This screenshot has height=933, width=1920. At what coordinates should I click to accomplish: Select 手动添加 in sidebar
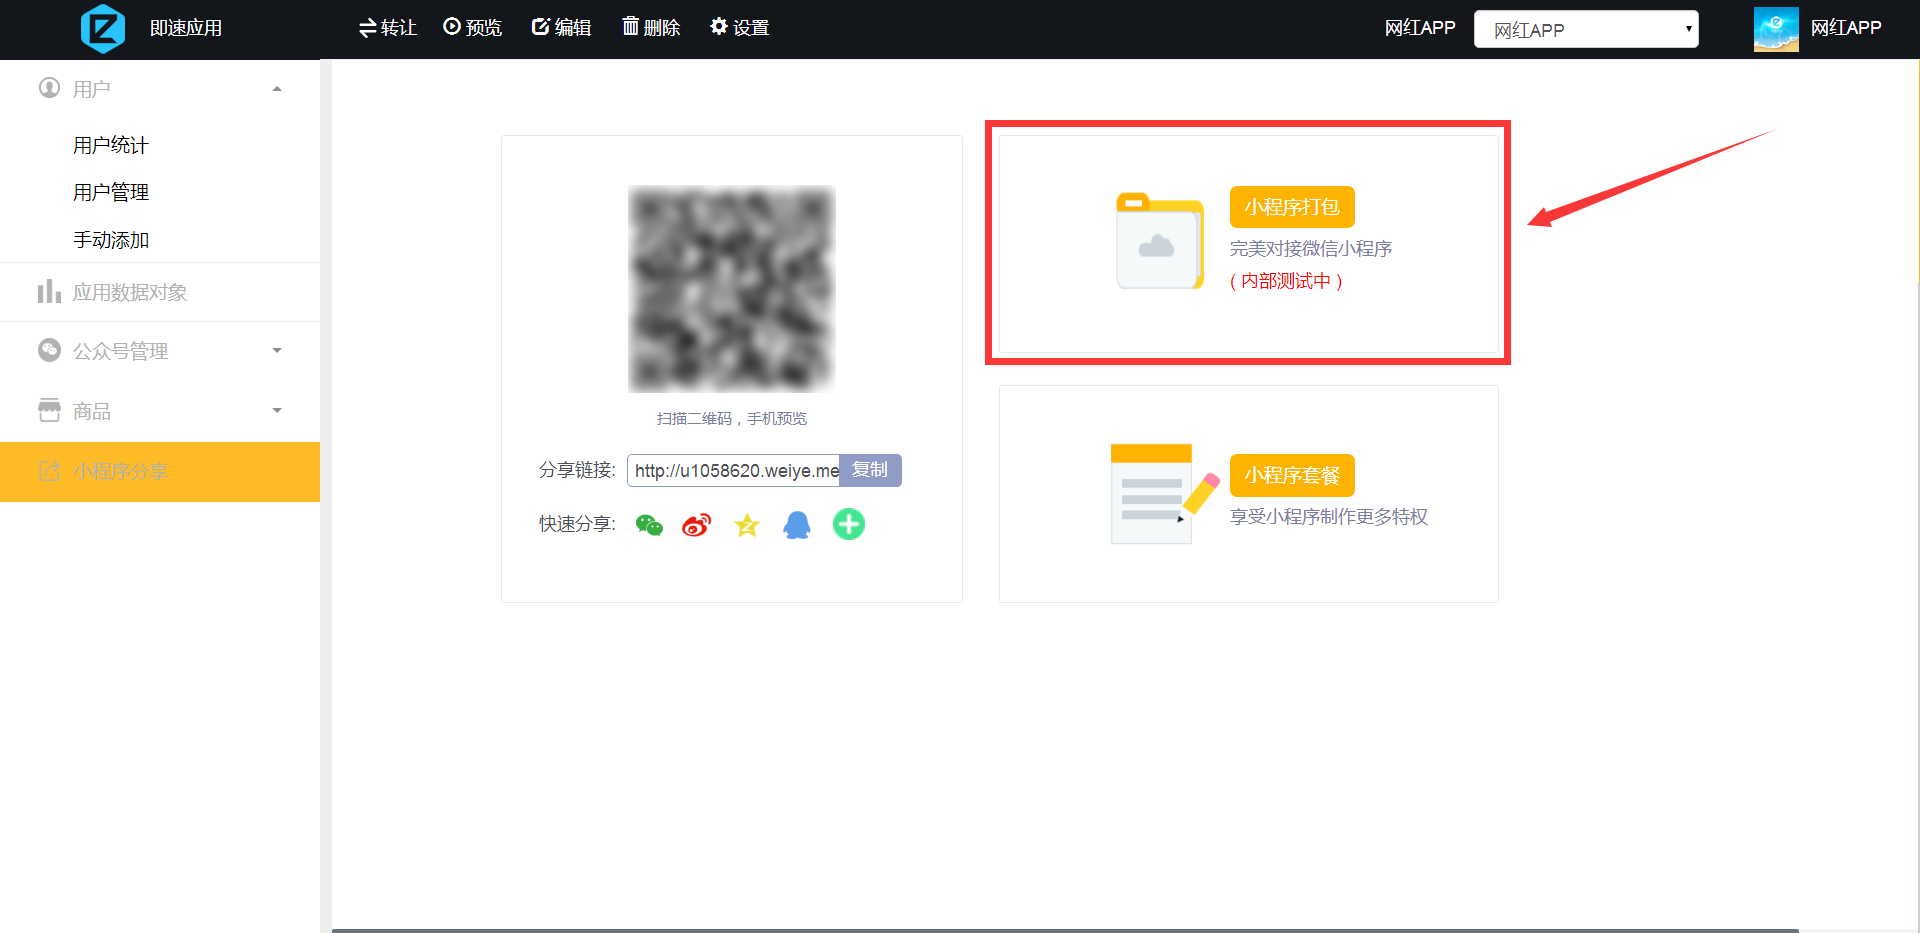coord(111,240)
